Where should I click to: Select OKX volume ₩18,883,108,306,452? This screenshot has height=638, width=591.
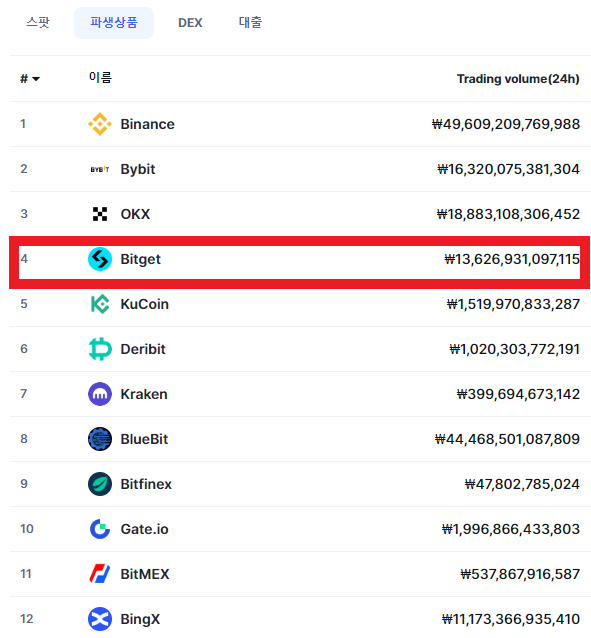pyautogui.click(x=508, y=214)
